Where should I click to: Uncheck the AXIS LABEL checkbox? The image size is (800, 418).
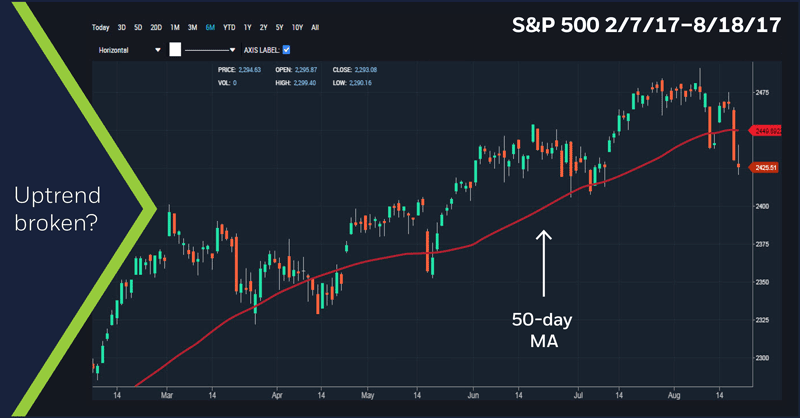(x=287, y=48)
